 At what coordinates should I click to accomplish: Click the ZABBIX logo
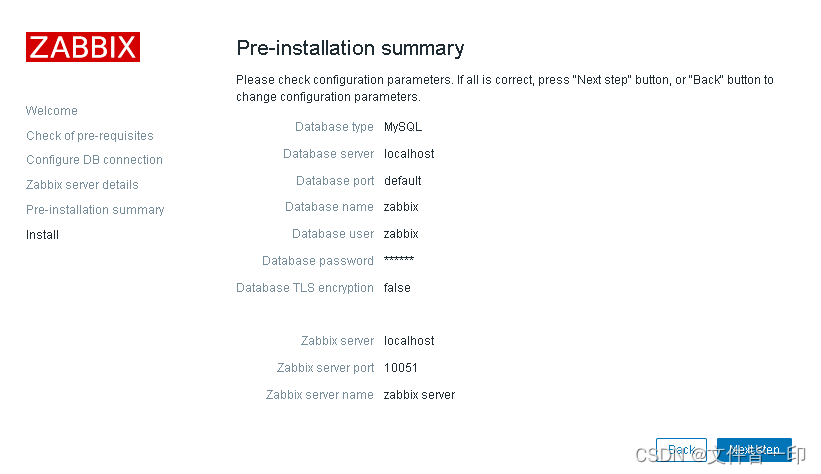[x=83, y=47]
